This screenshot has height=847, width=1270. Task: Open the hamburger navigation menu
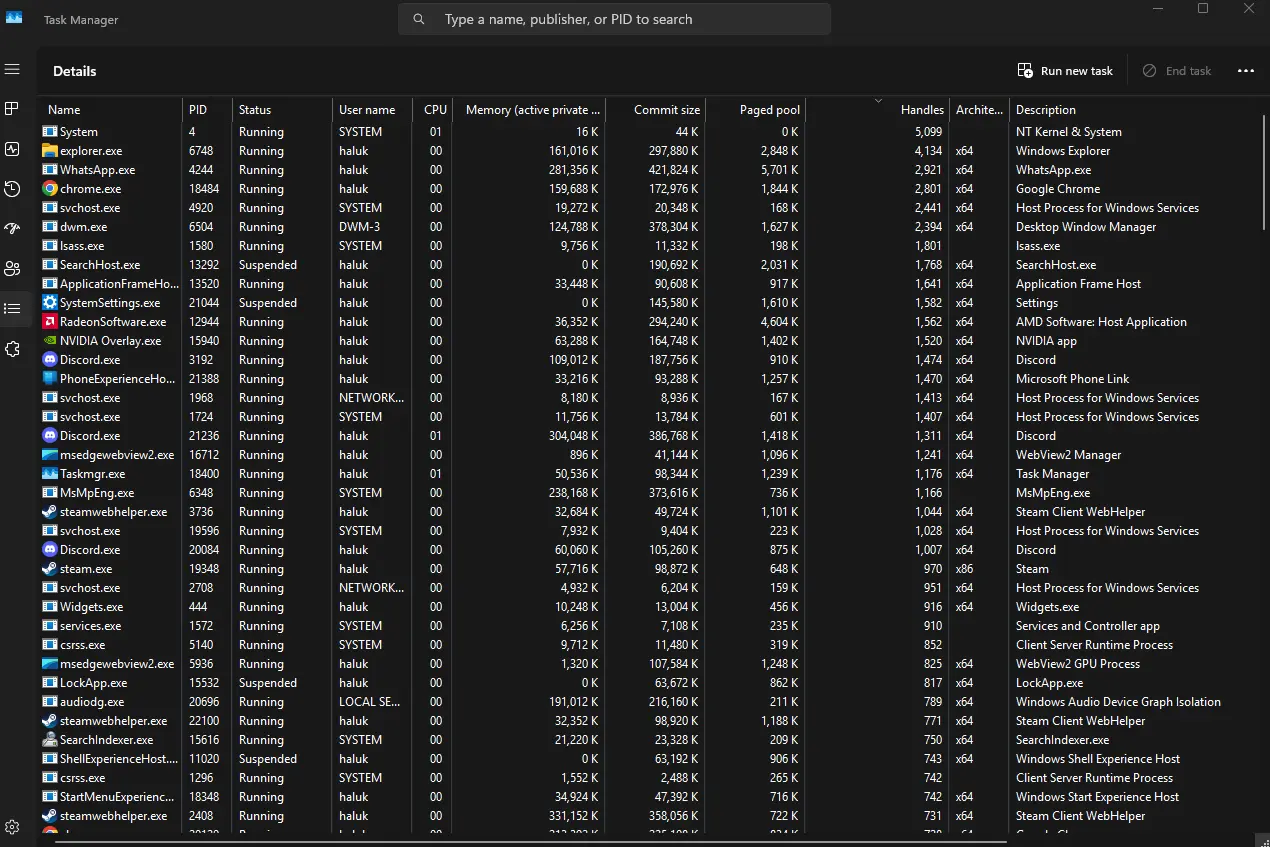12,69
